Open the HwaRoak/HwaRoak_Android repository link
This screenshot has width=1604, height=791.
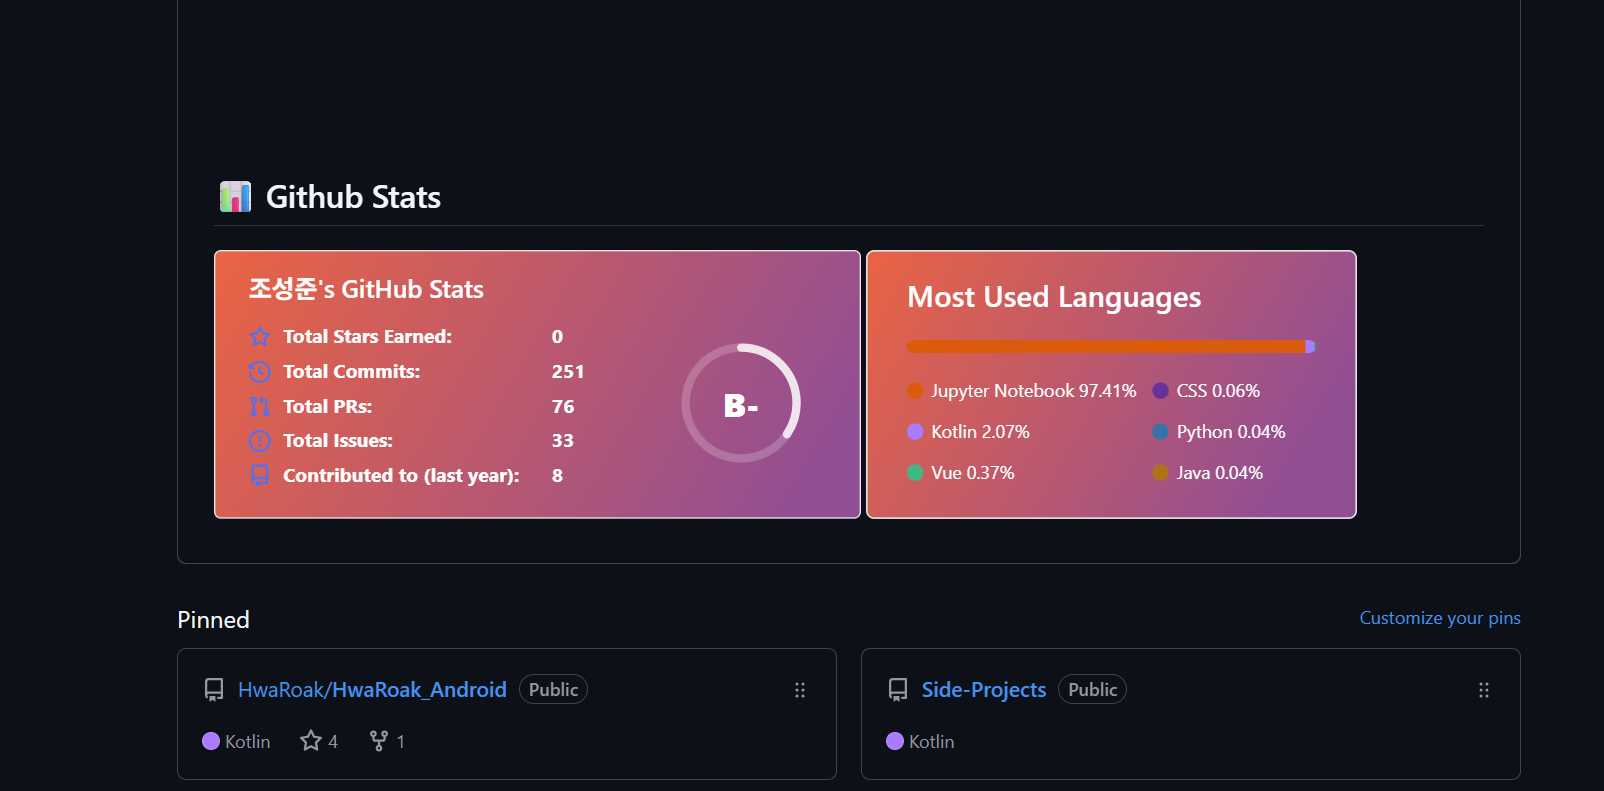coord(372,690)
